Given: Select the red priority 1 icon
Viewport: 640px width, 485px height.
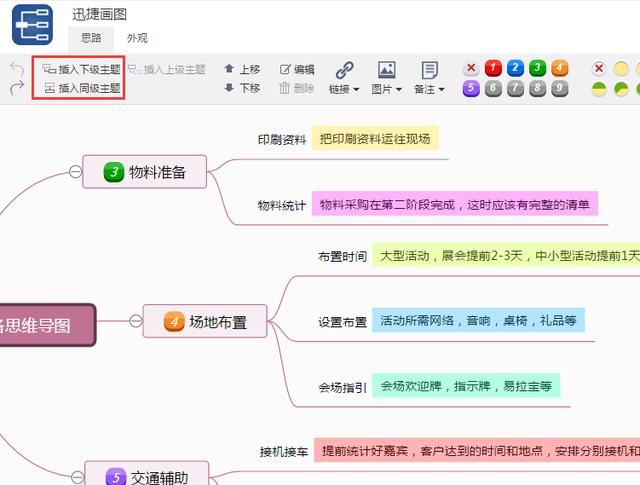Looking at the screenshot, I should tap(493, 68).
